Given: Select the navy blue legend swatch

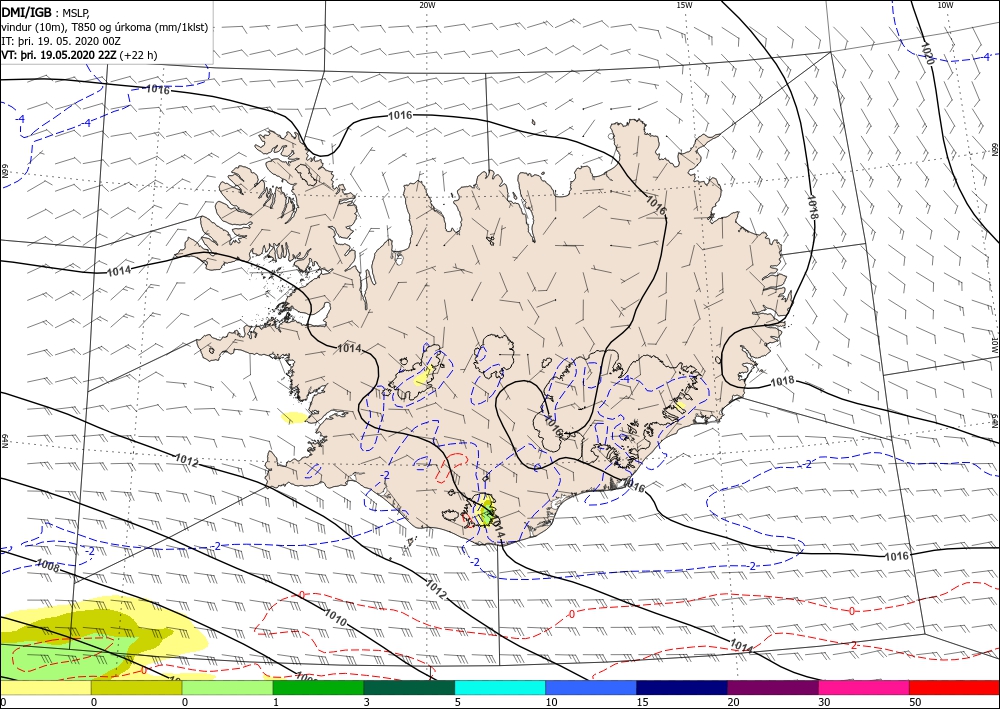Looking at the screenshot, I should pyautogui.click(x=682, y=687).
